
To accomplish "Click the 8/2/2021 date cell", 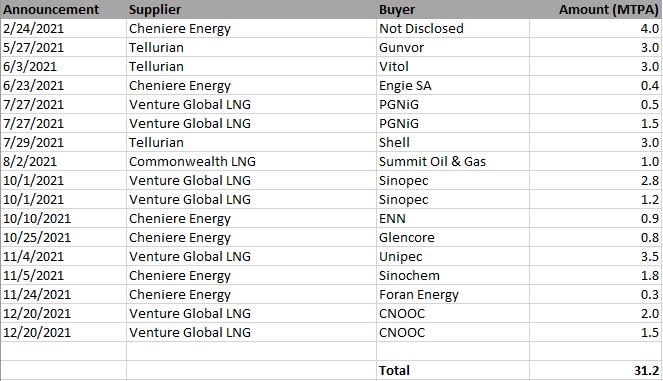I will point(63,162).
